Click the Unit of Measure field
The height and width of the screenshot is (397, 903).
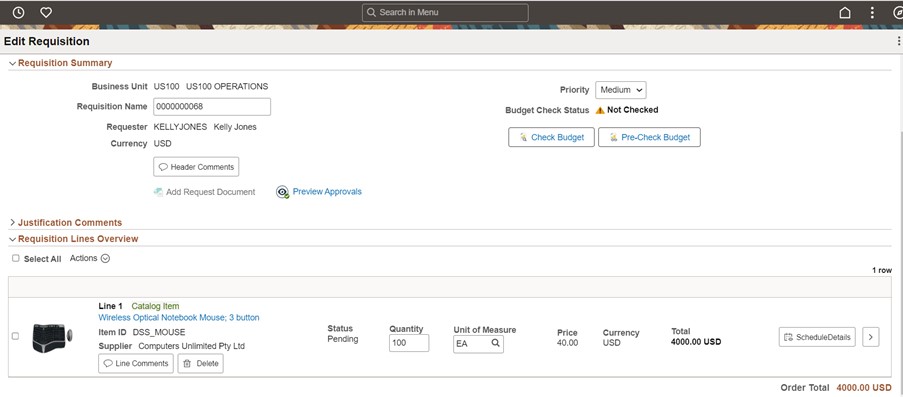click(x=478, y=344)
